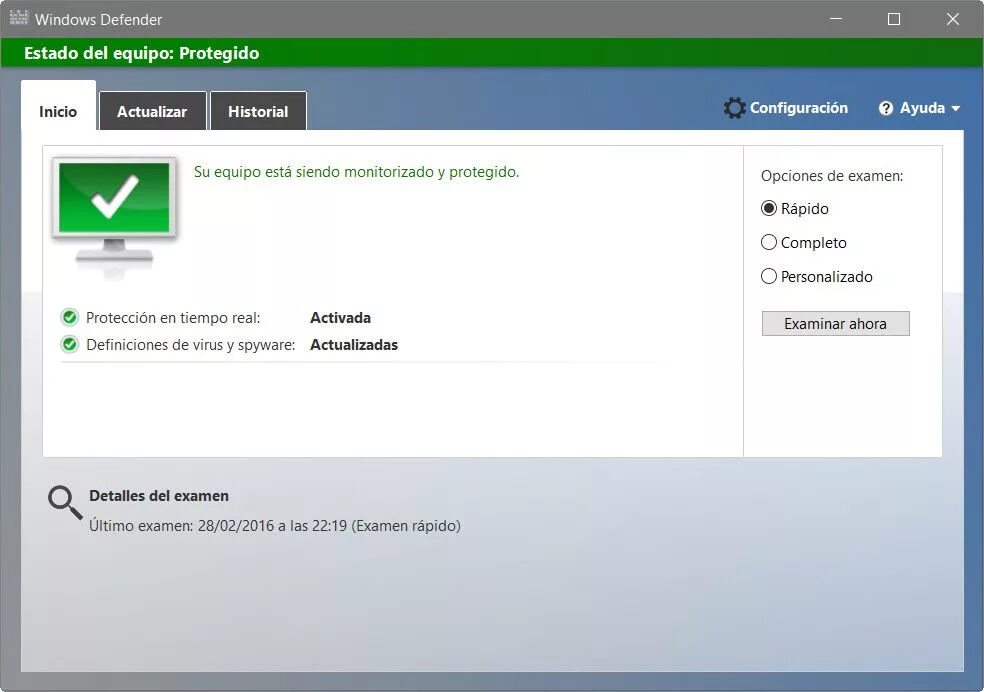Click the magnifying glass exam details icon

65,503
